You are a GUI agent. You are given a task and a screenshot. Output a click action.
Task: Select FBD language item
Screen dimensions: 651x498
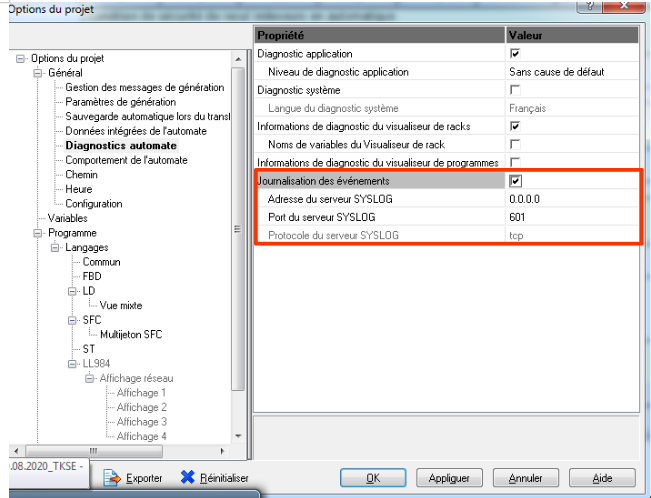click(92, 277)
